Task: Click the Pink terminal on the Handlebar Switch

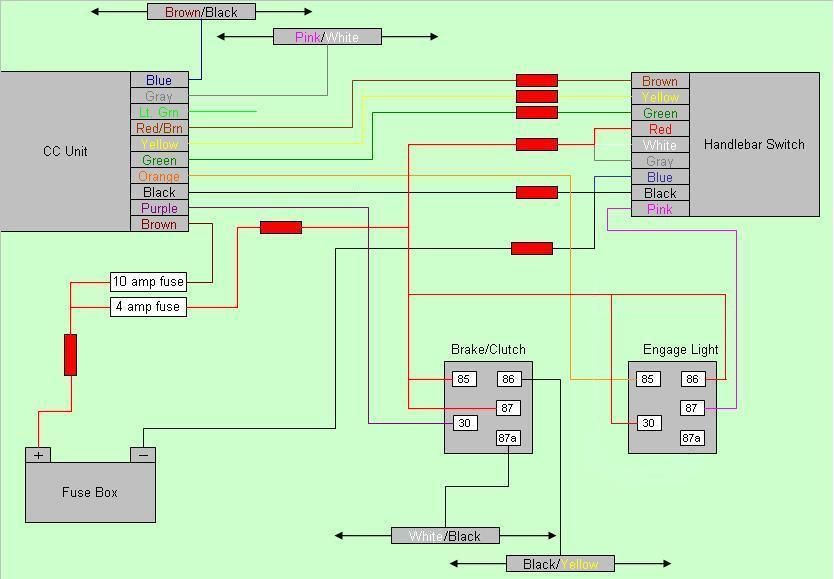Action: pyautogui.click(x=660, y=209)
